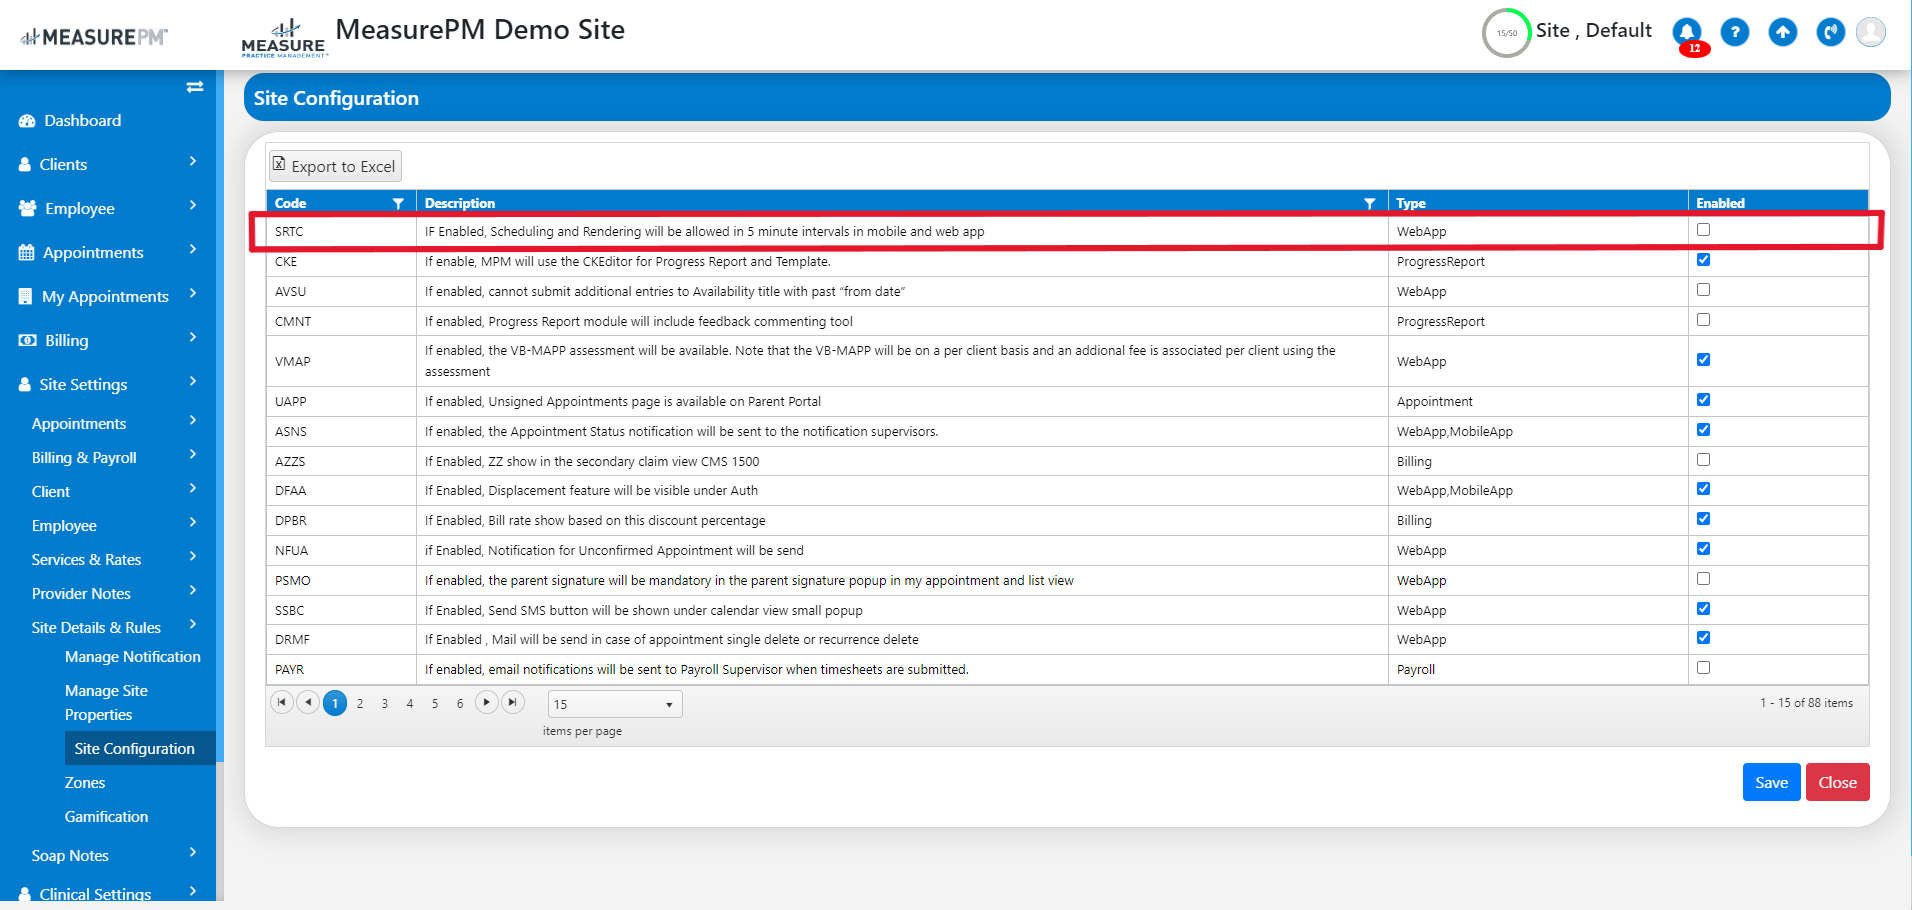Expand the Soap Notes menu chevron
1912x910 pixels.
pyautogui.click(x=193, y=853)
